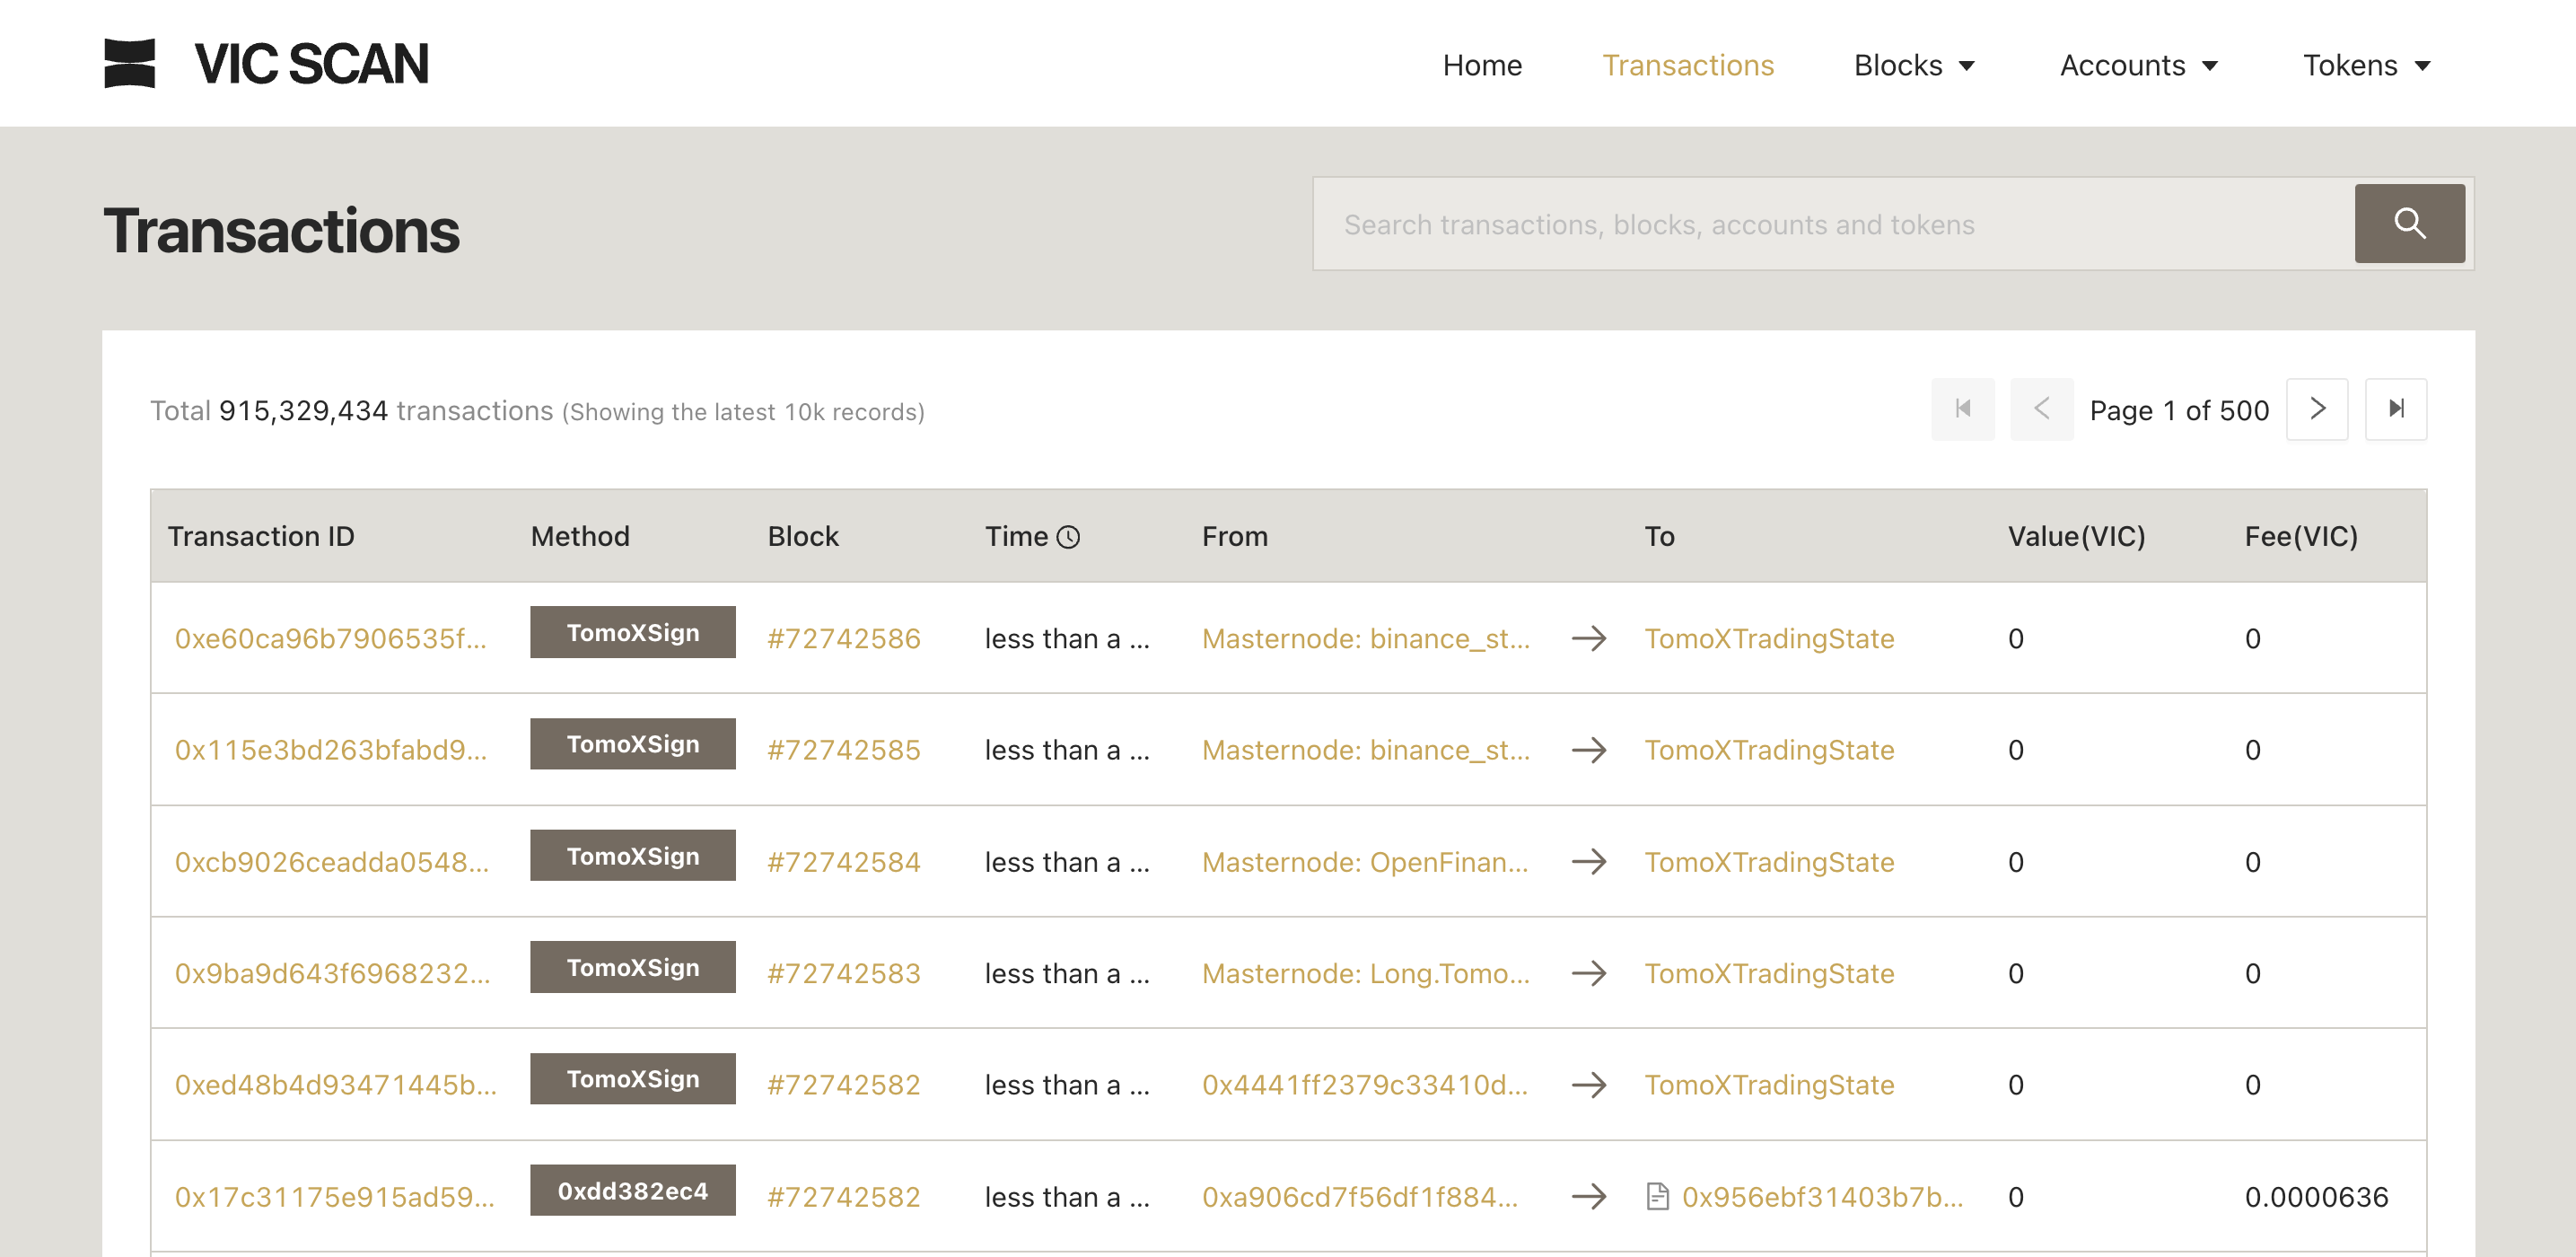
Task: Toggle time format clock icon
Action: (1068, 537)
